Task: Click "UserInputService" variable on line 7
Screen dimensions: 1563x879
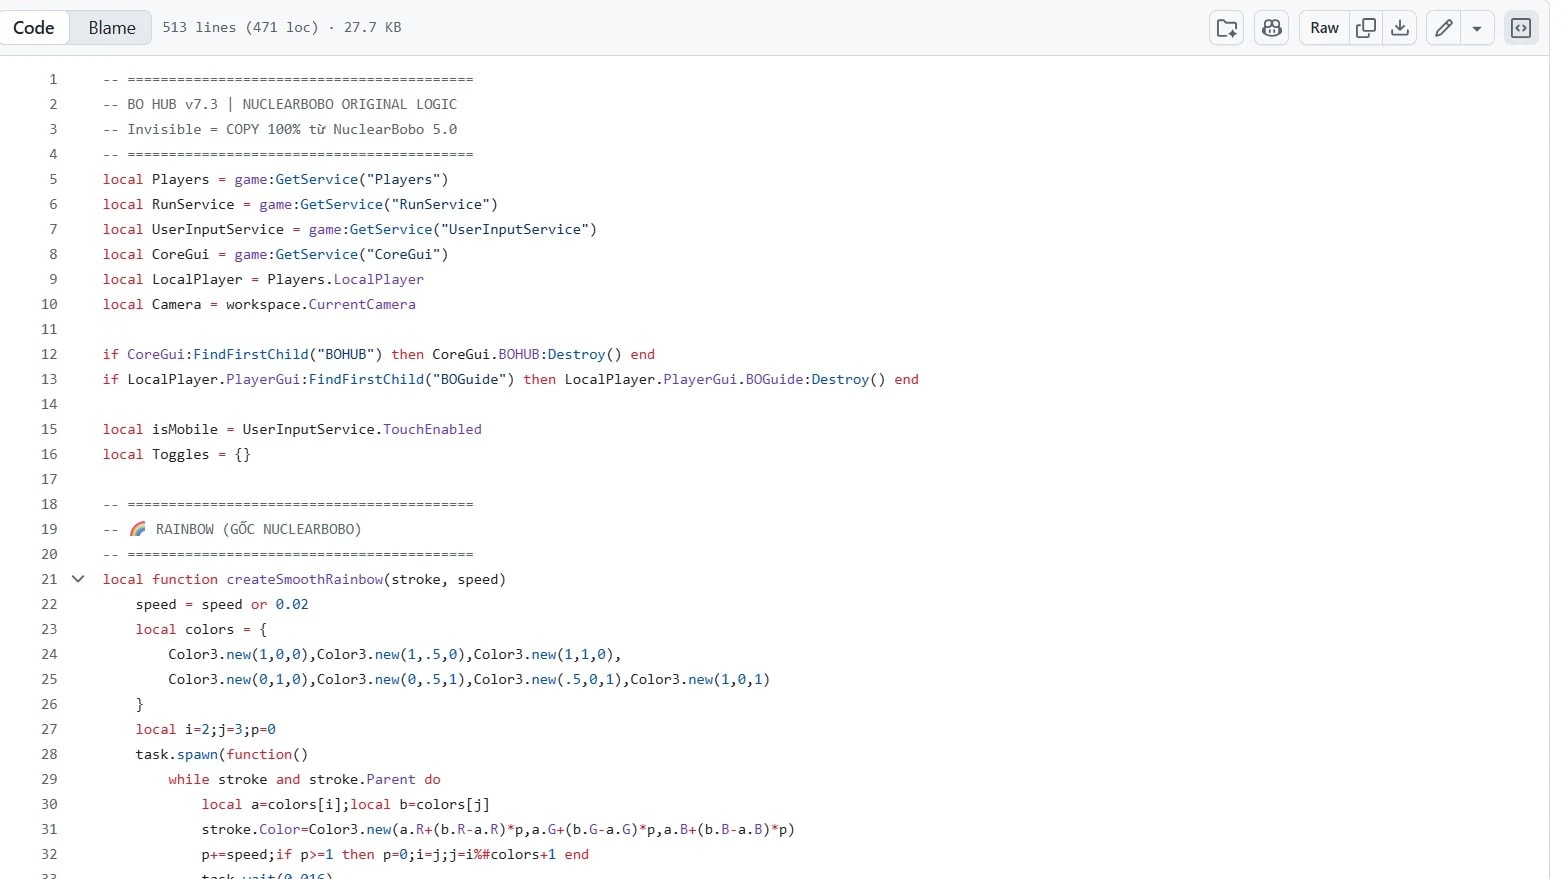Action: (218, 229)
